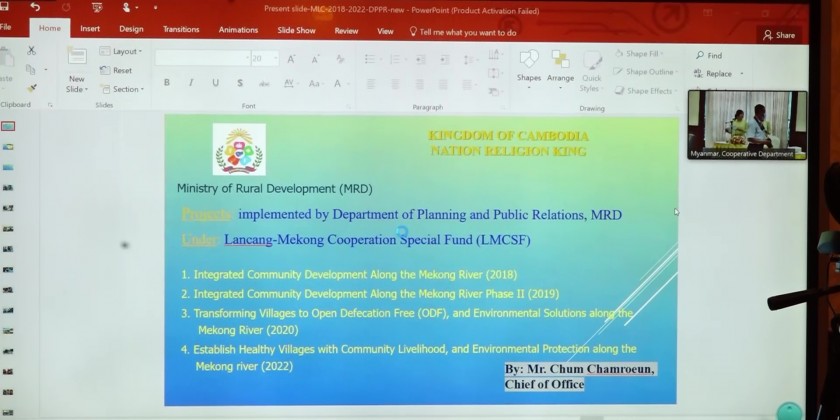840x420 pixels.
Task: Toggle Underline formatting
Action: [214, 83]
